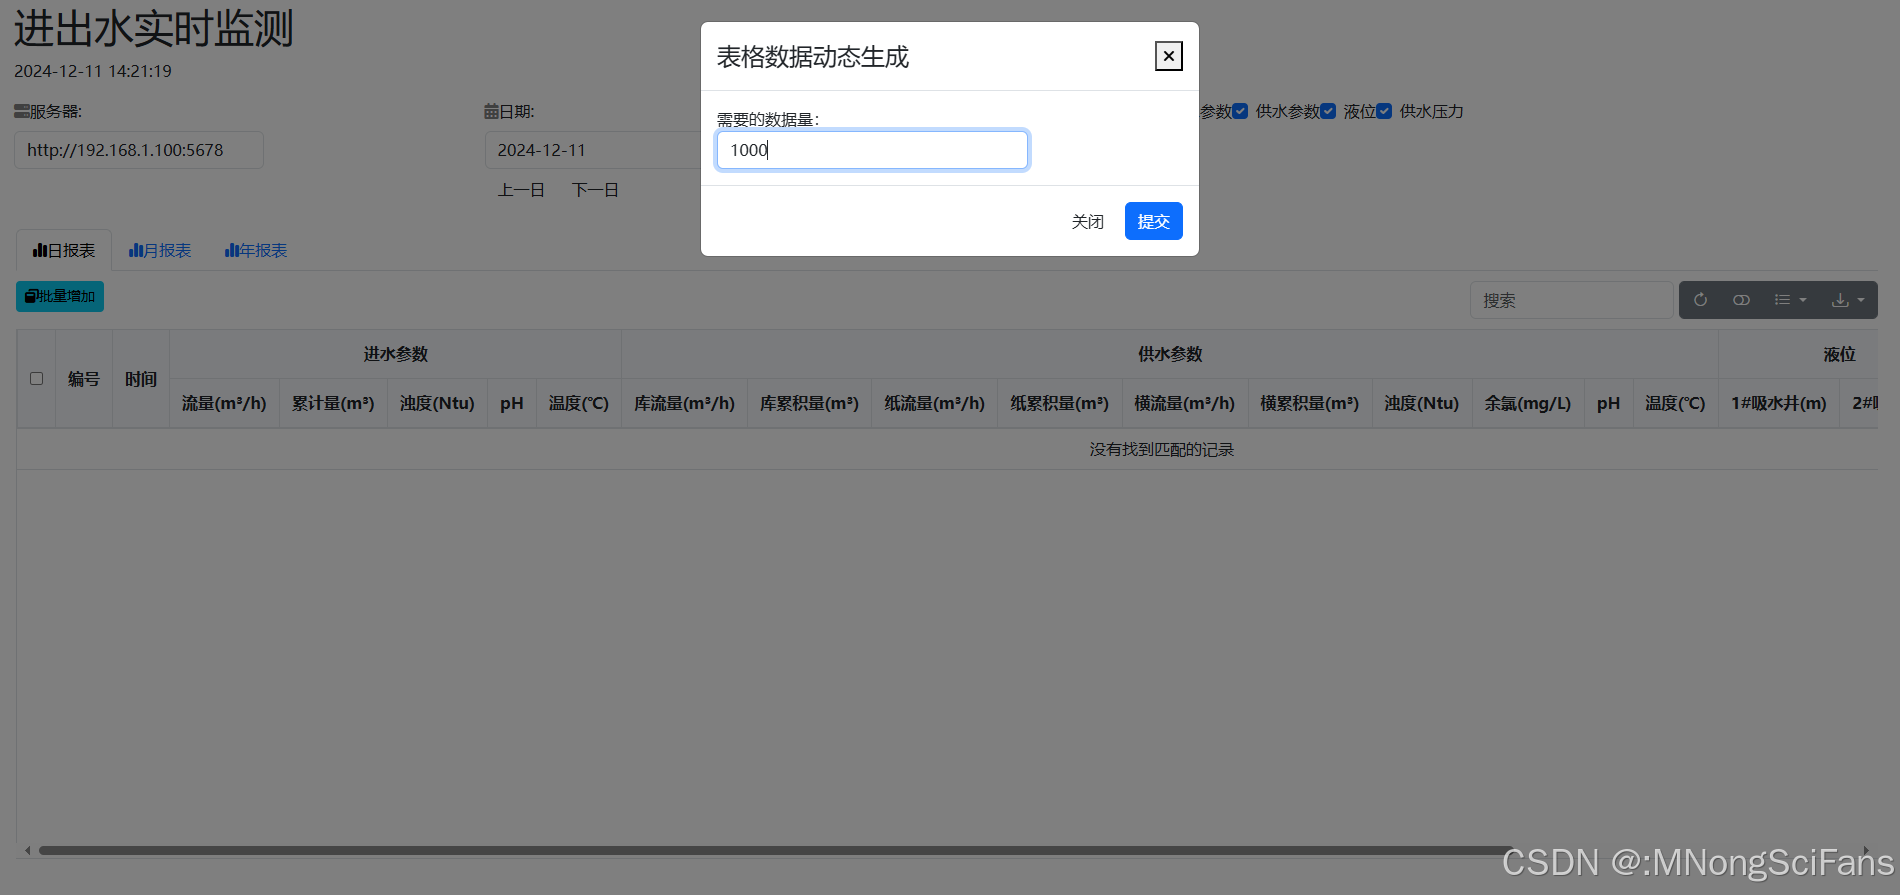
Task: Click the server address input field
Action: 139,150
